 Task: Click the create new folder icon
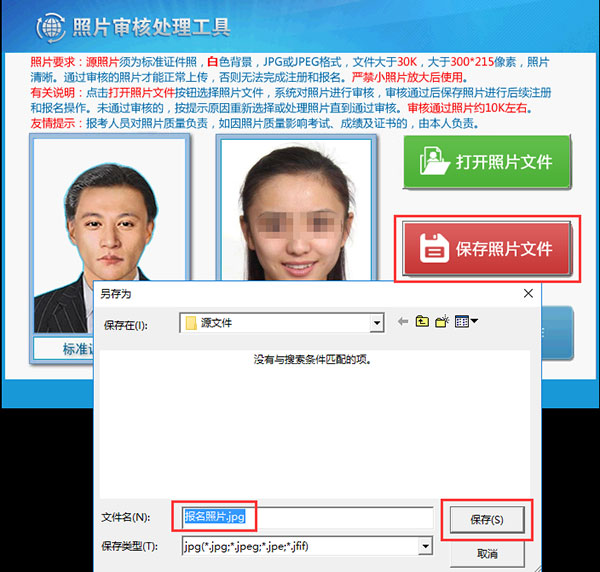[x=442, y=321]
